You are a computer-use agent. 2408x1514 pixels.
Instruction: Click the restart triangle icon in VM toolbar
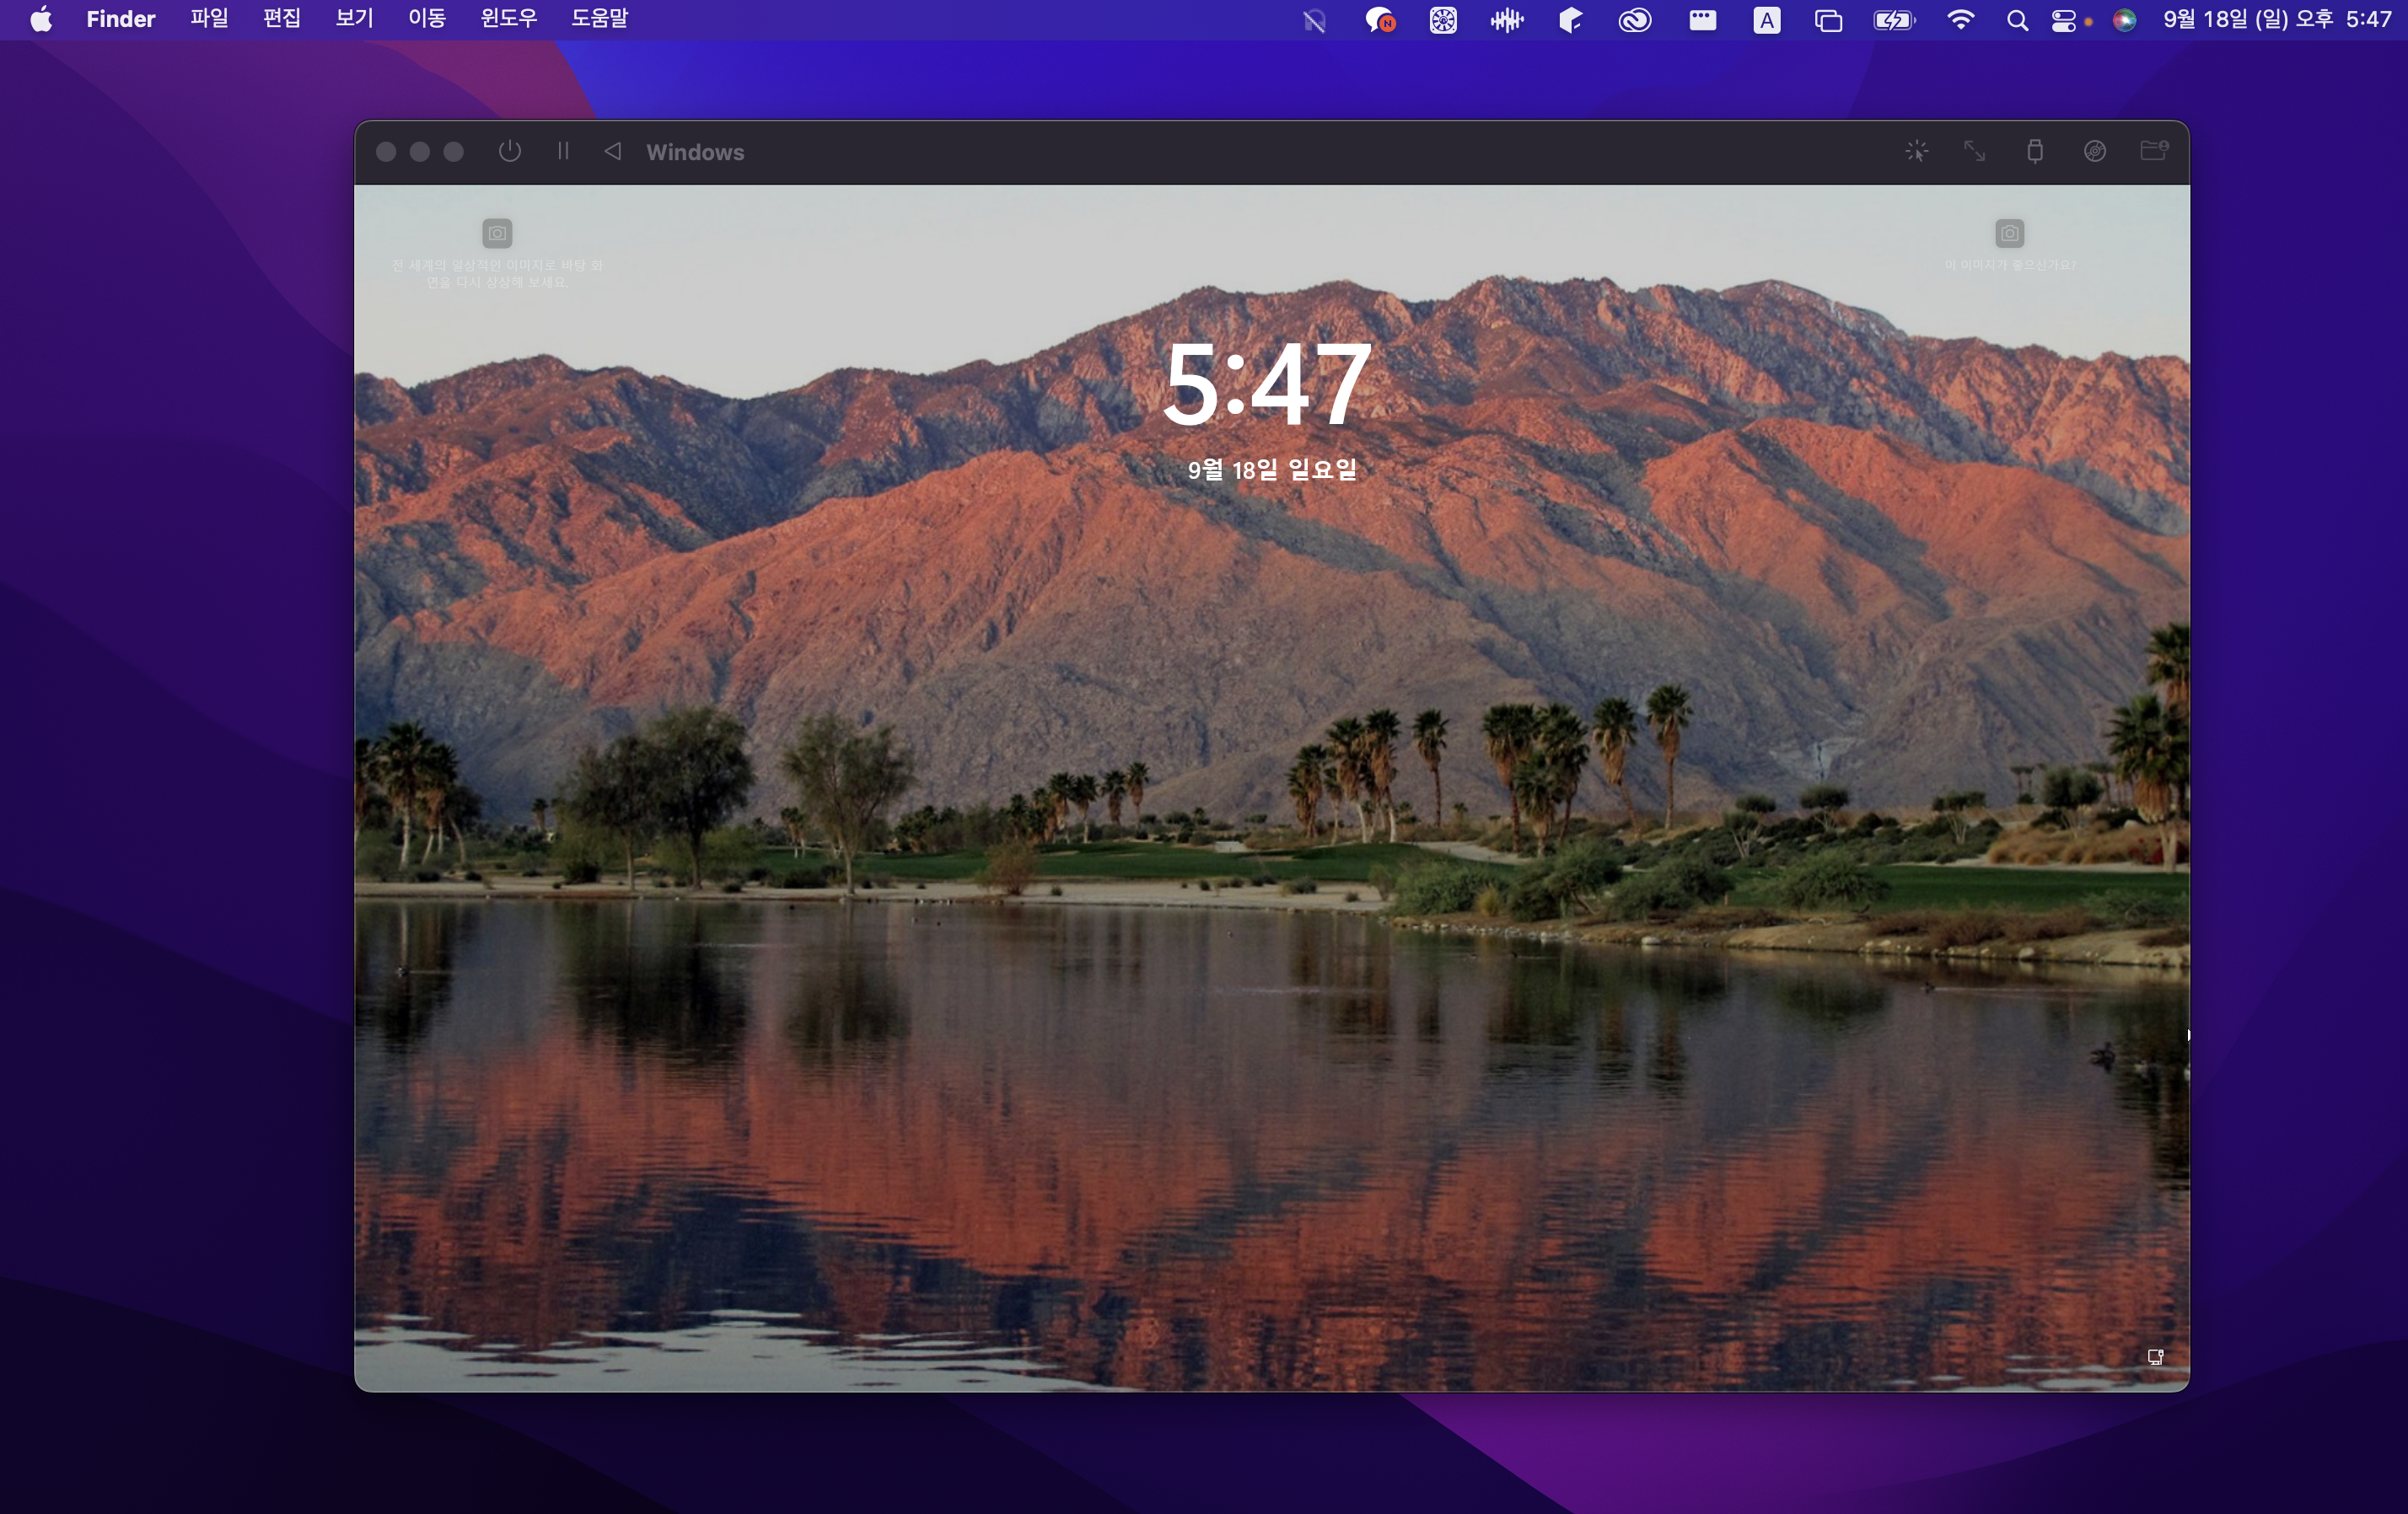pyautogui.click(x=613, y=152)
